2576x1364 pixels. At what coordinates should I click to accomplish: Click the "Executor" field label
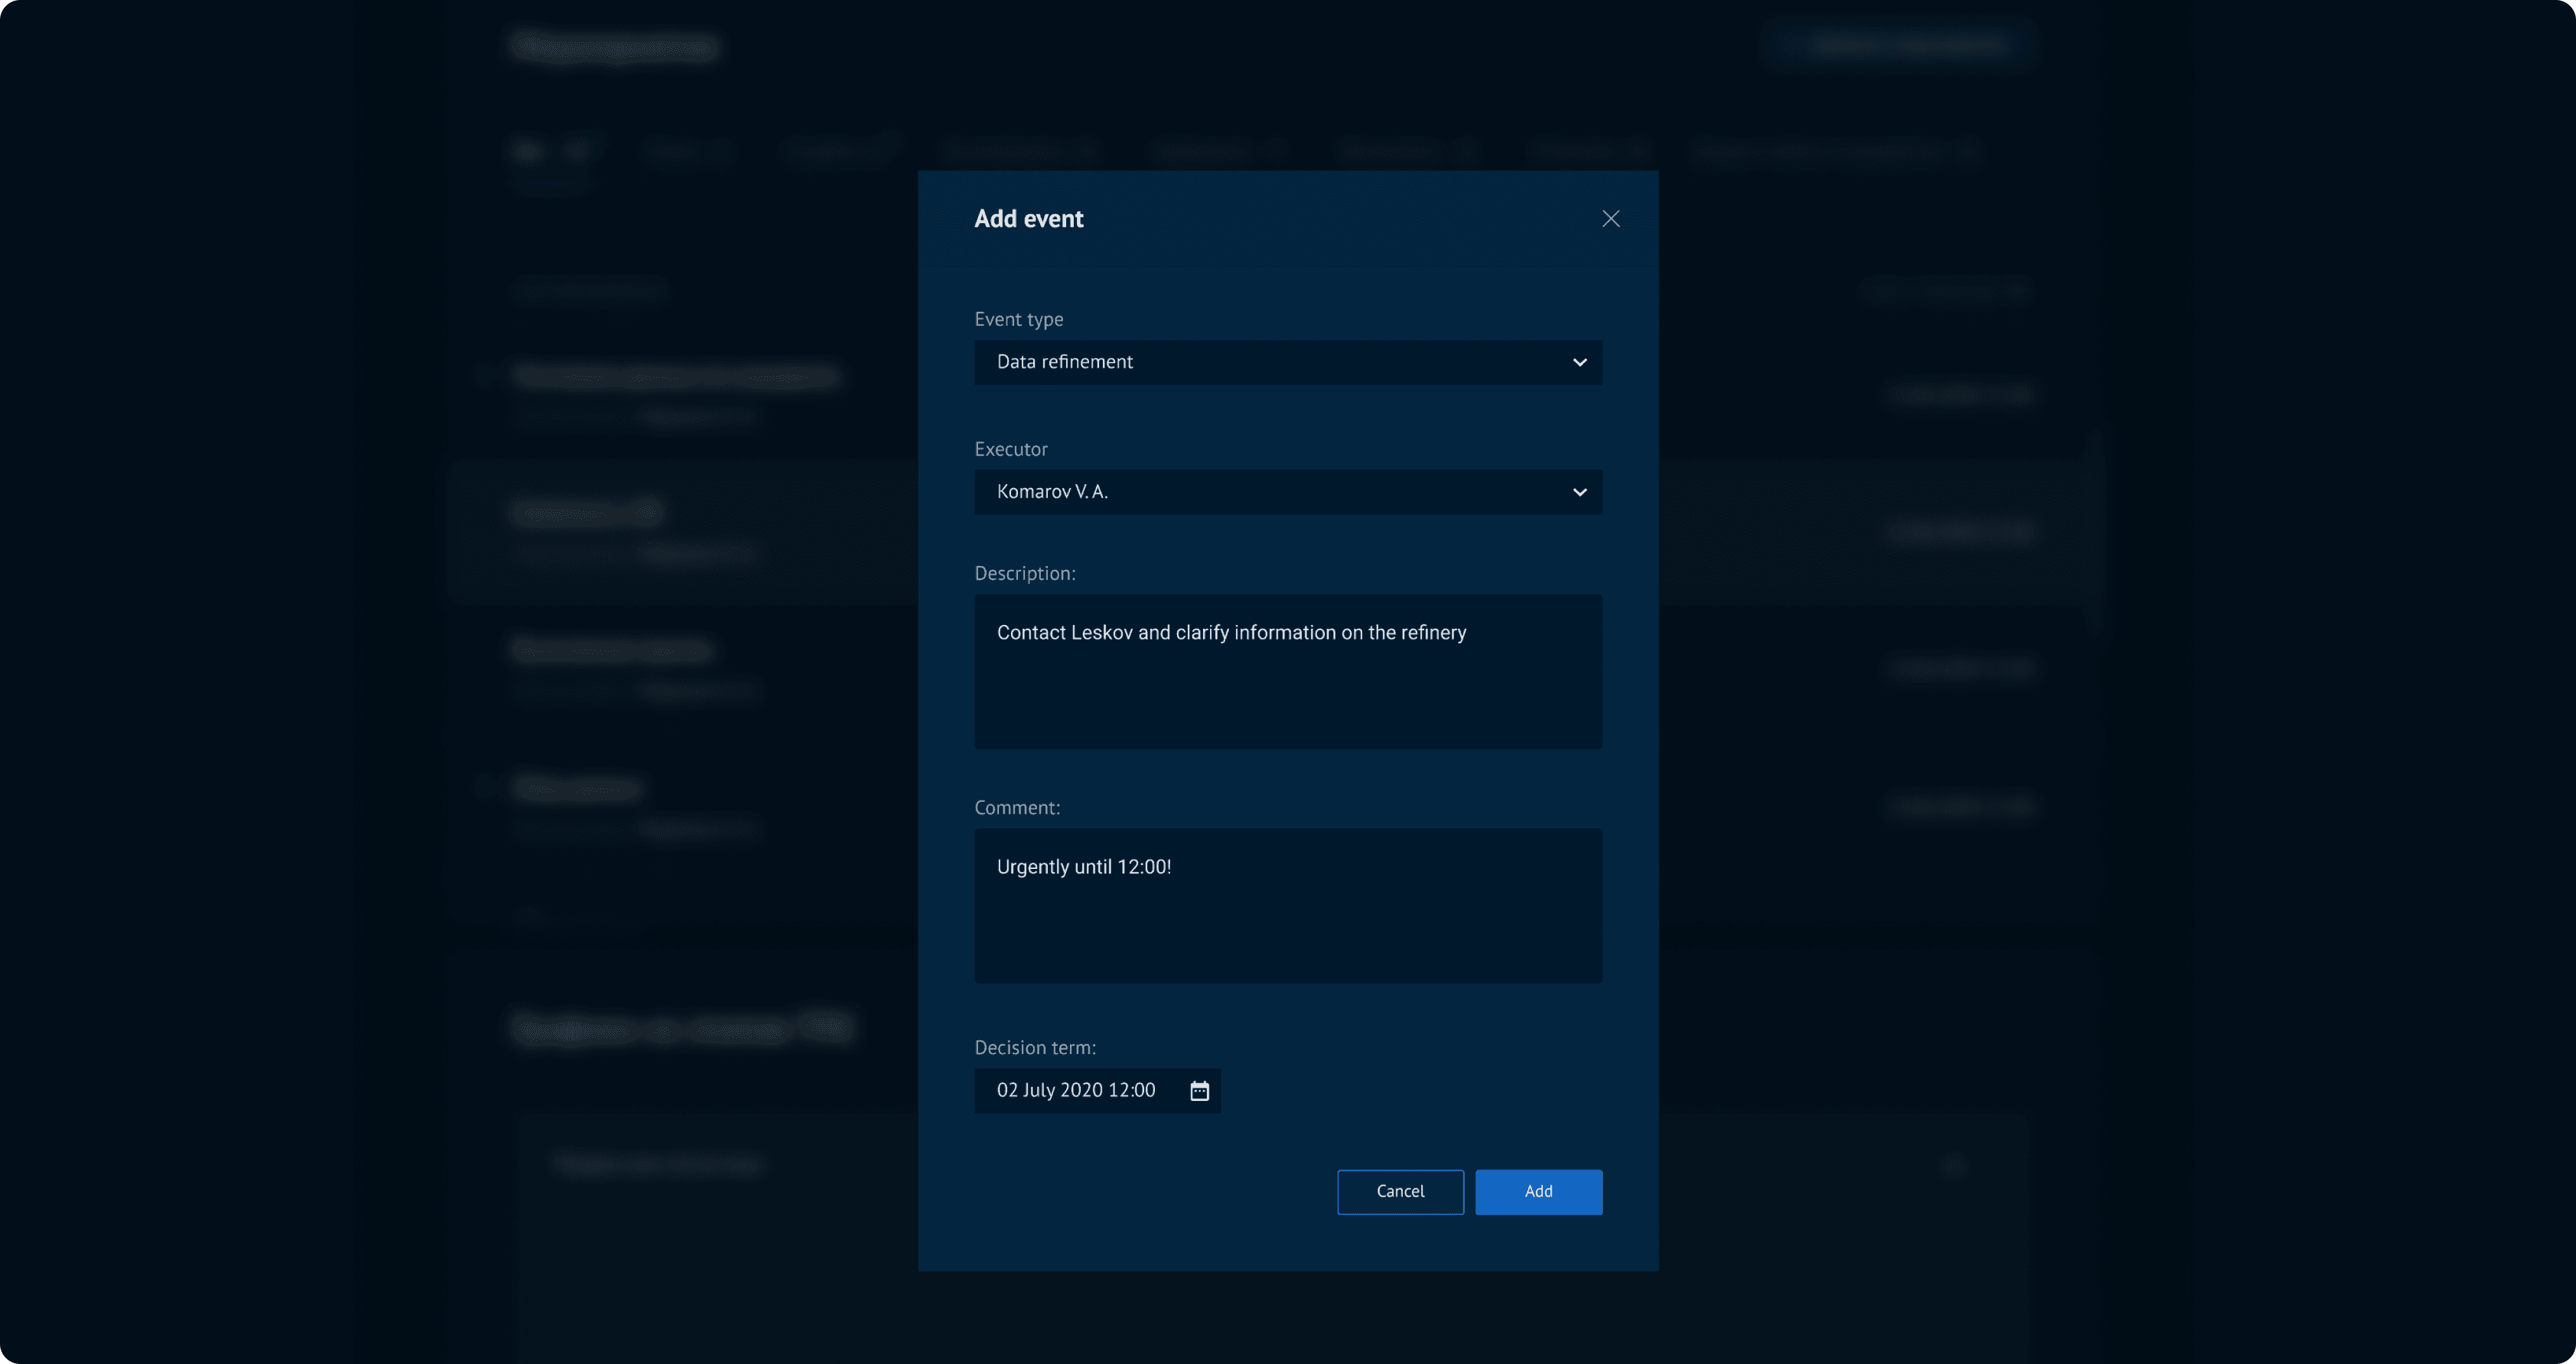click(x=1010, y=449)
